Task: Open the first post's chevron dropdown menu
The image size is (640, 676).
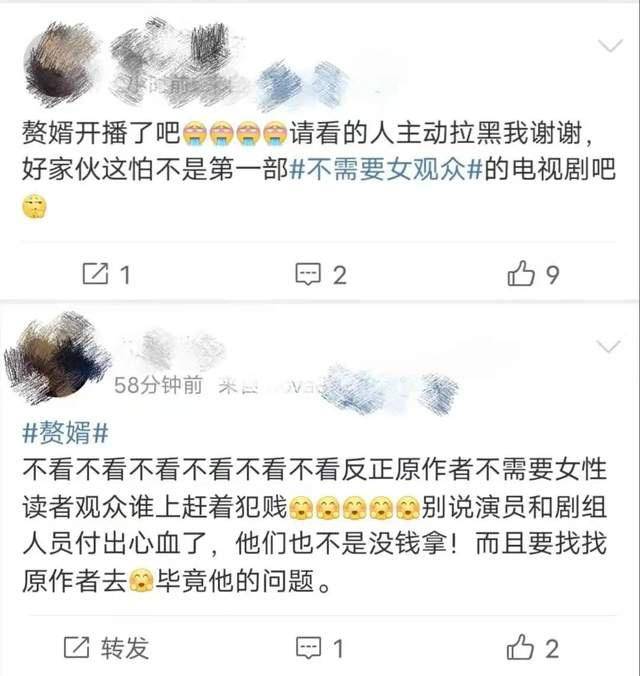Action: pos(610,45)
